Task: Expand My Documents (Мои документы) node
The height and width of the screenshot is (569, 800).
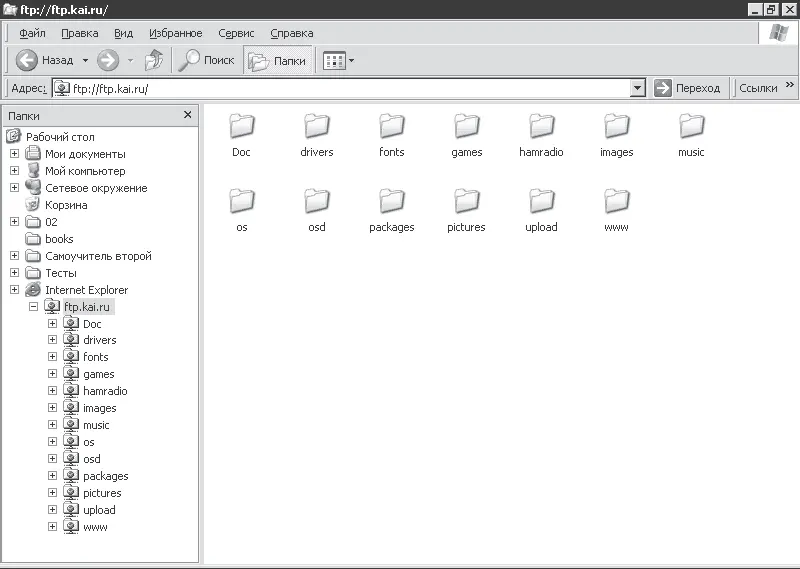Action: click(x=14, y=154)
